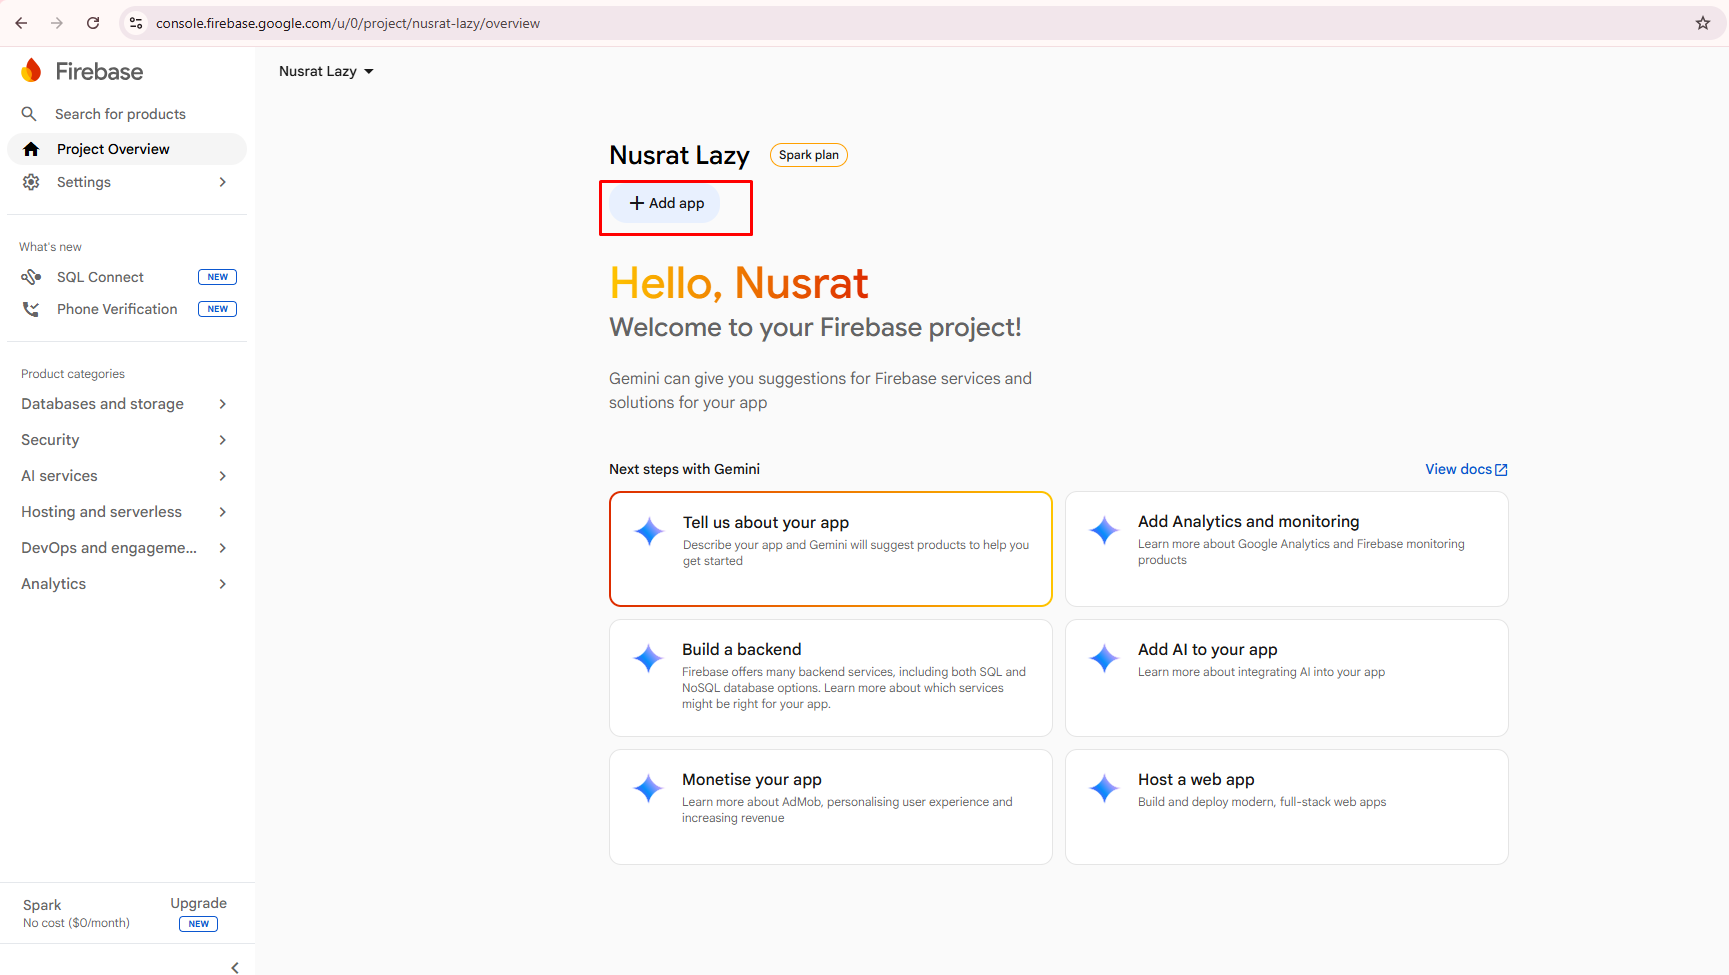Expand Databases and storage category

point(126,404)
